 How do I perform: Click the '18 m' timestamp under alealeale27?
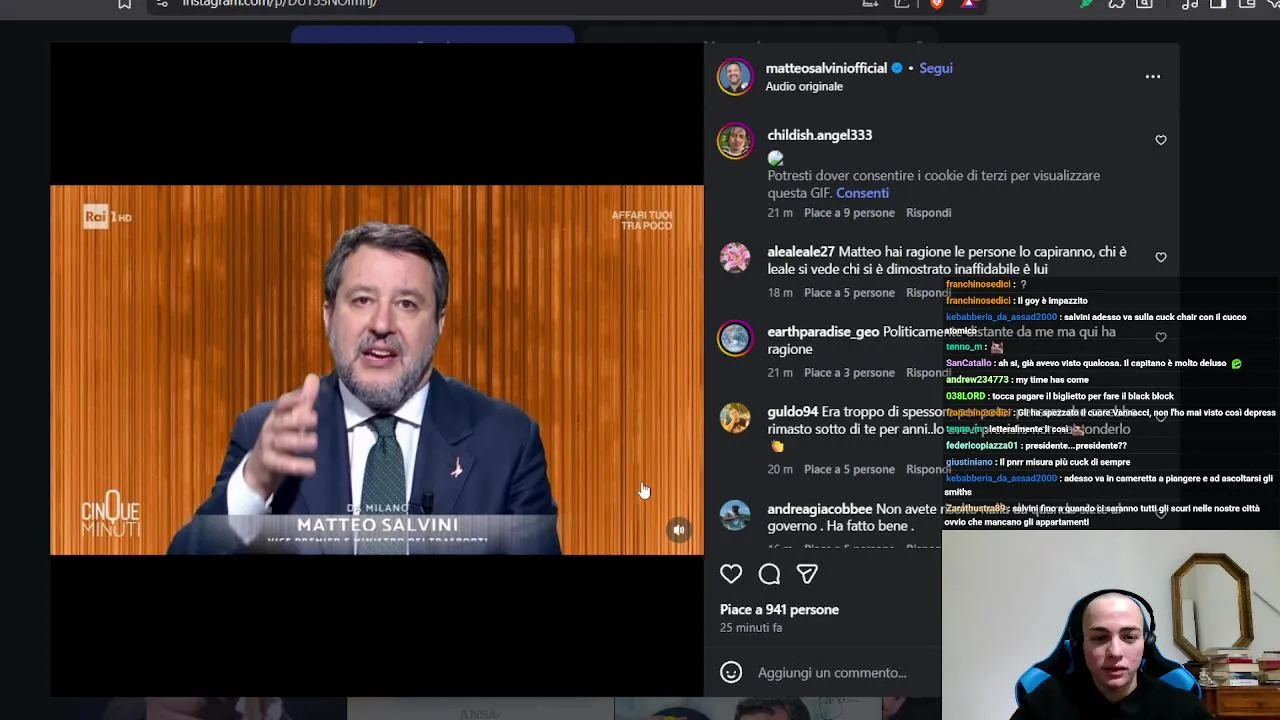point(780,293)
